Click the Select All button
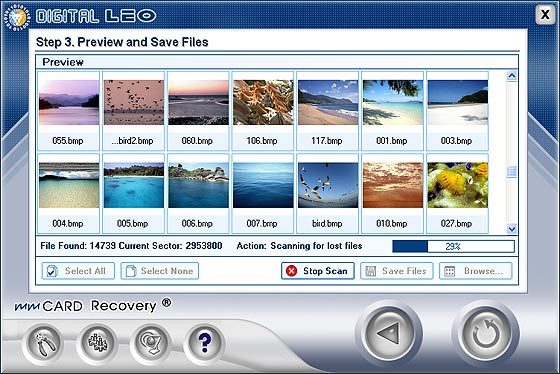Screen dimensions: 560x374 (x=78, y=271)
